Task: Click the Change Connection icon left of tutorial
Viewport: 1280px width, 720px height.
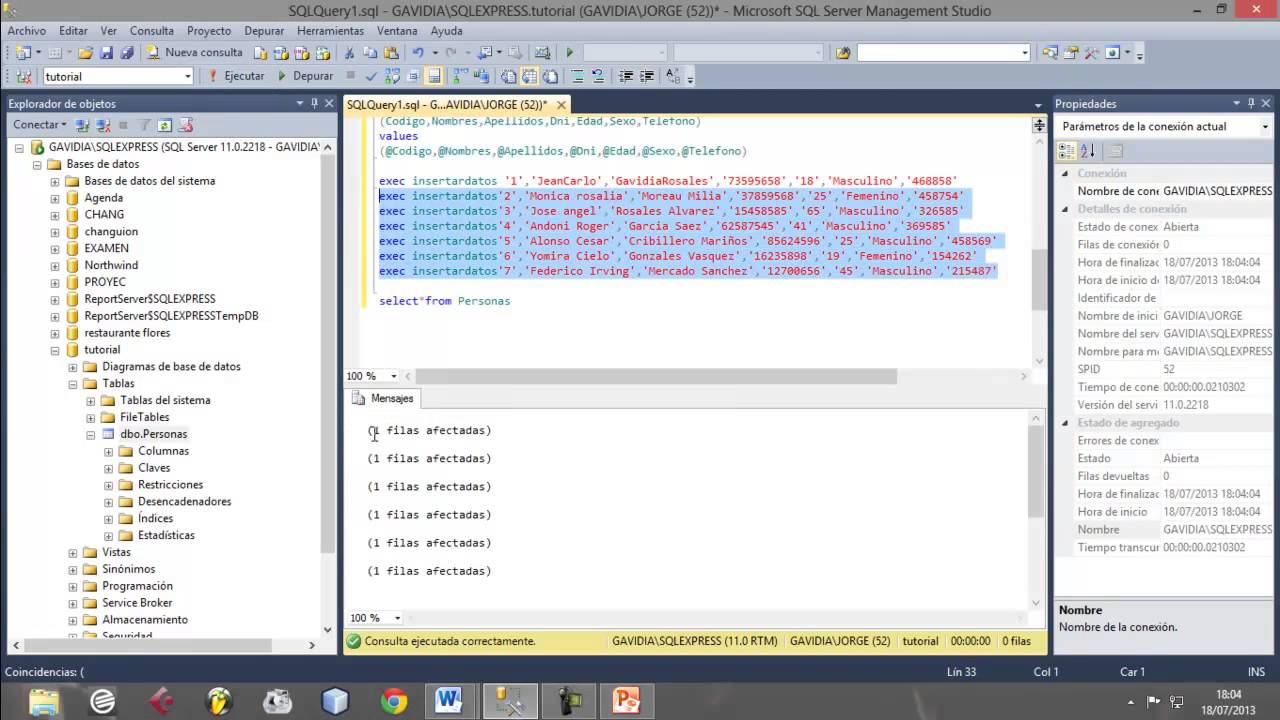Action: tap(22, 76)
